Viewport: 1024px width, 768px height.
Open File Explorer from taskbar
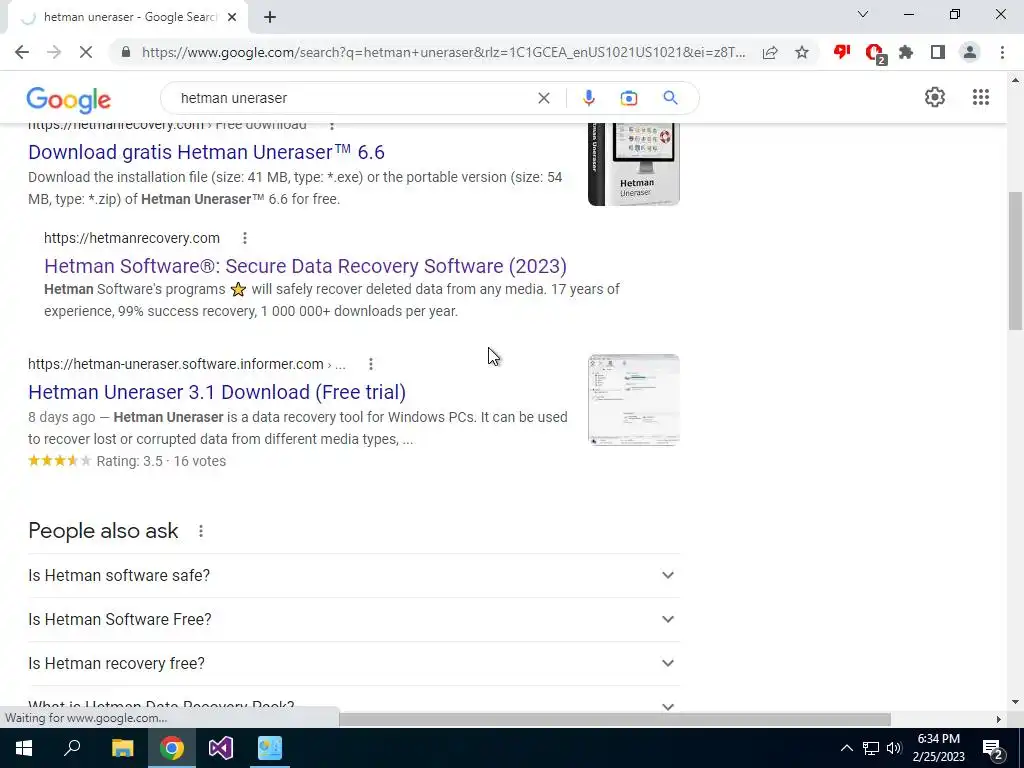[x=122, y=748]
